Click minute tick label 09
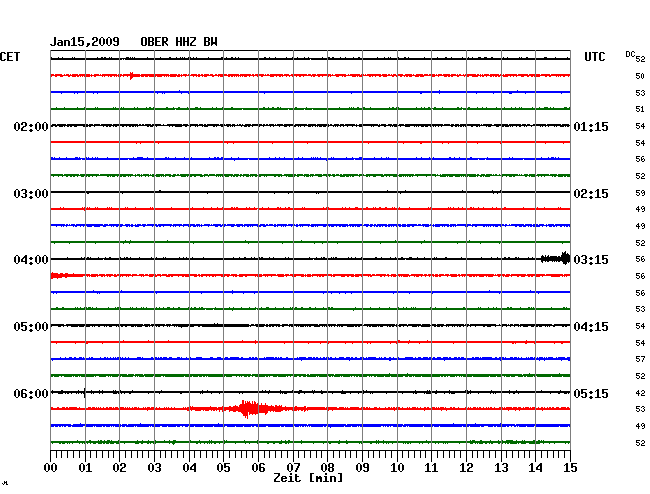Viewport: 650px width, 494px height. coord(362,468)
